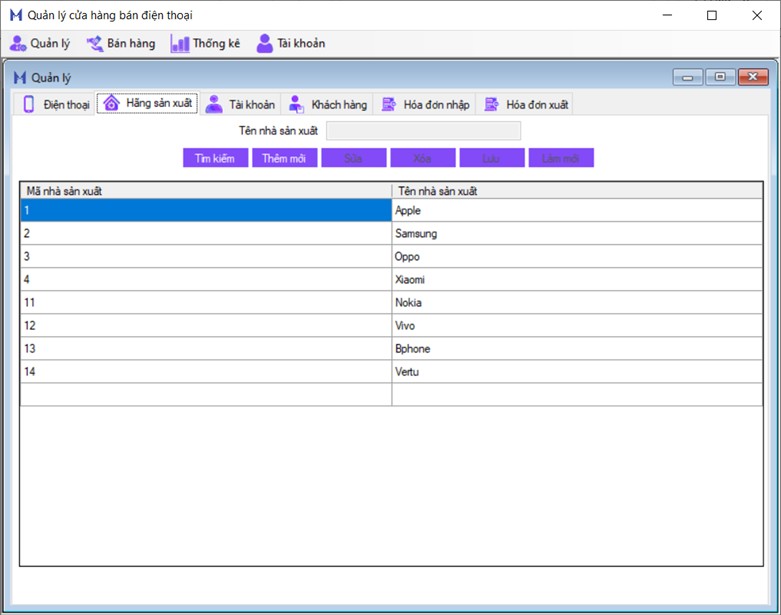Select the cell with ID 3
The width and height of the screenshot is (781, 615).
coord(206,256)
